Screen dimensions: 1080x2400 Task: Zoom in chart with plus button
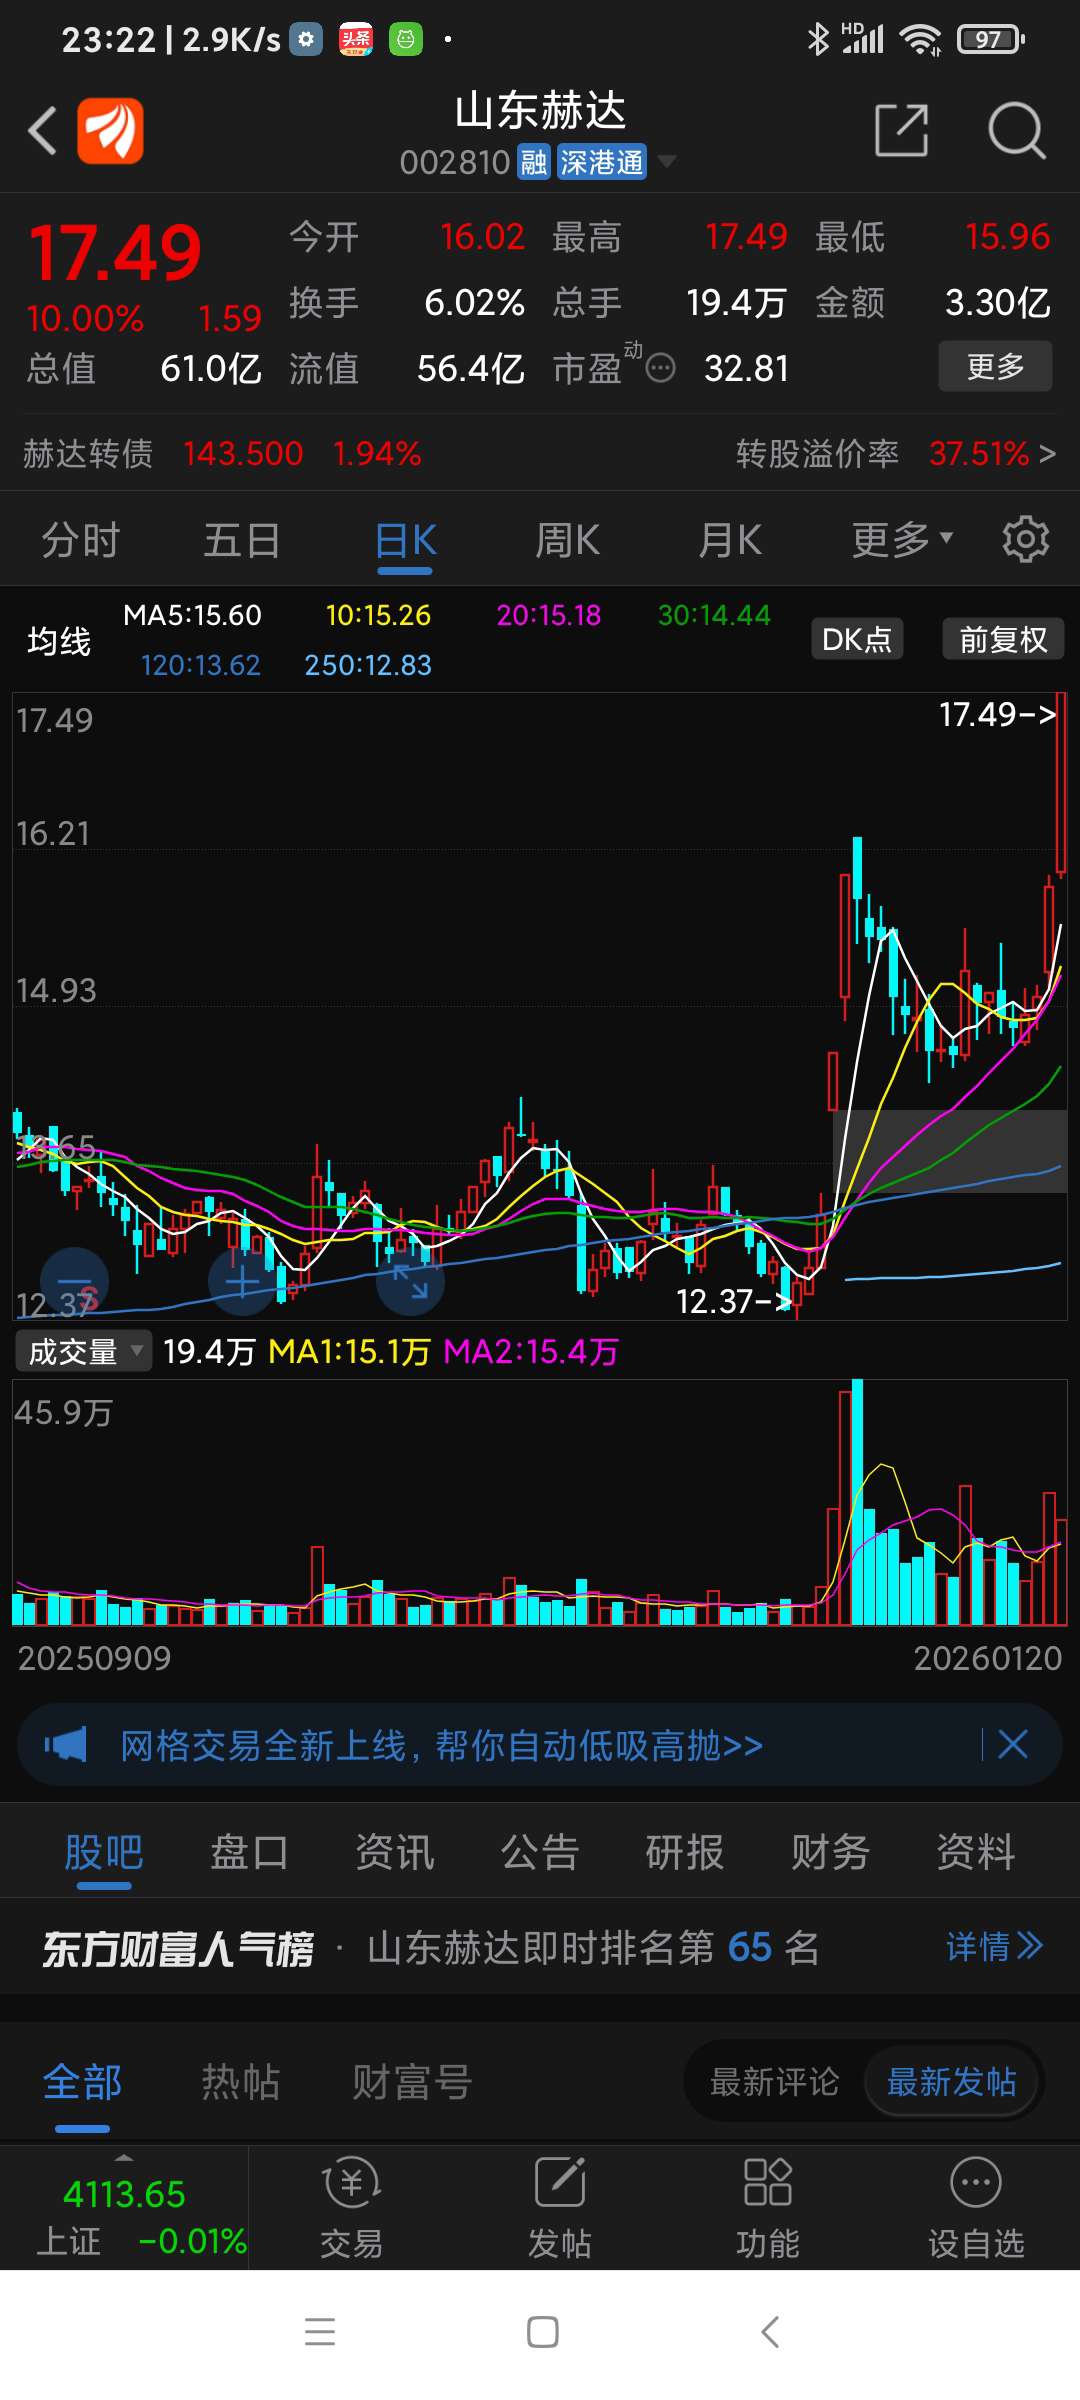242,1282
